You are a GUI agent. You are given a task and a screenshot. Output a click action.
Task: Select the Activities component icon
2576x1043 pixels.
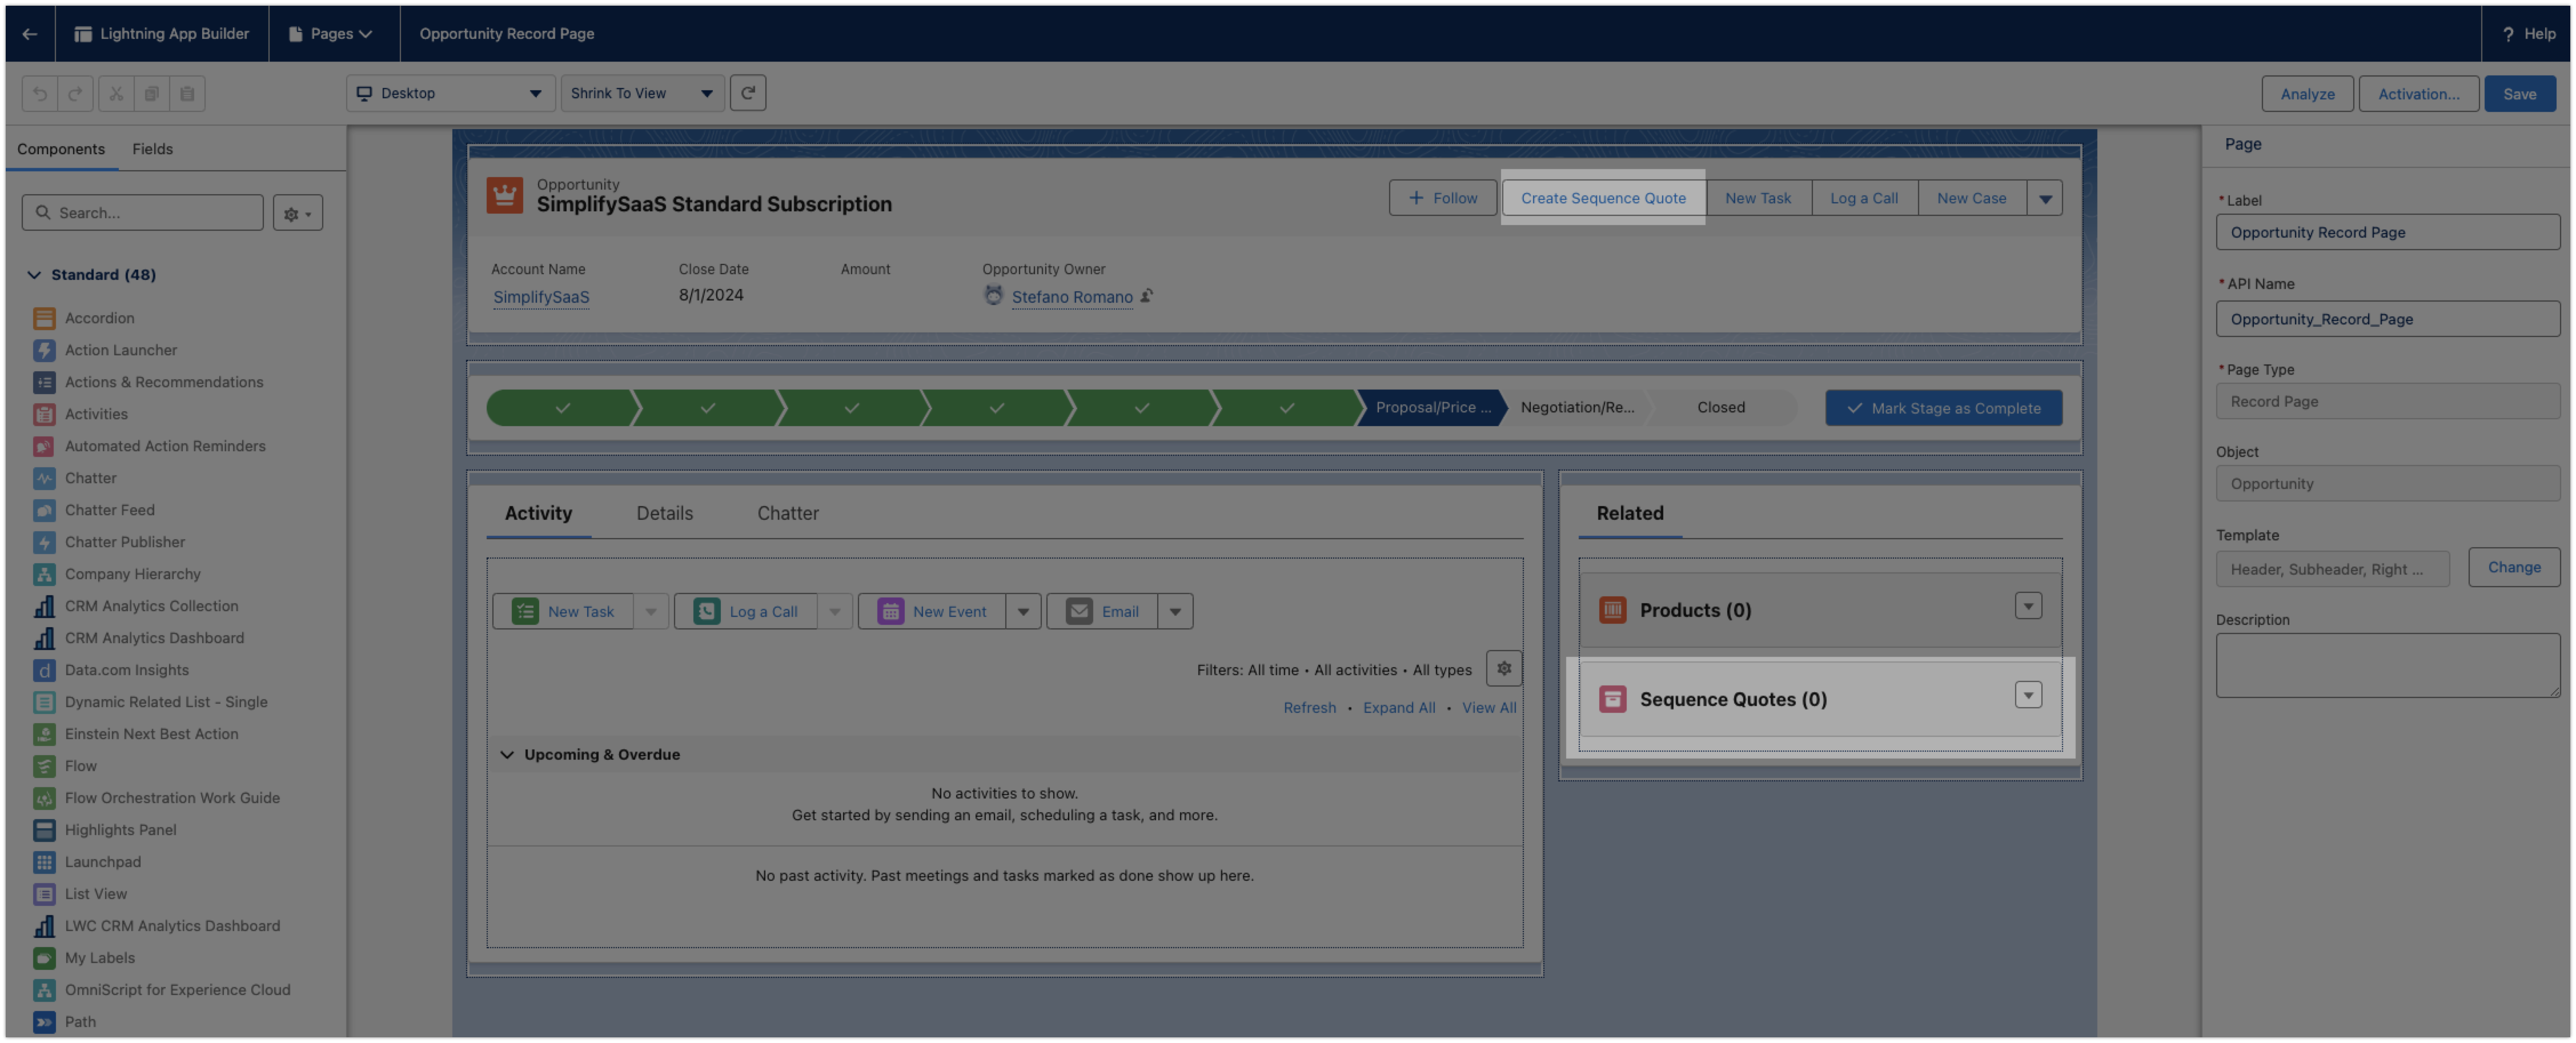click(x=44, y=414)
